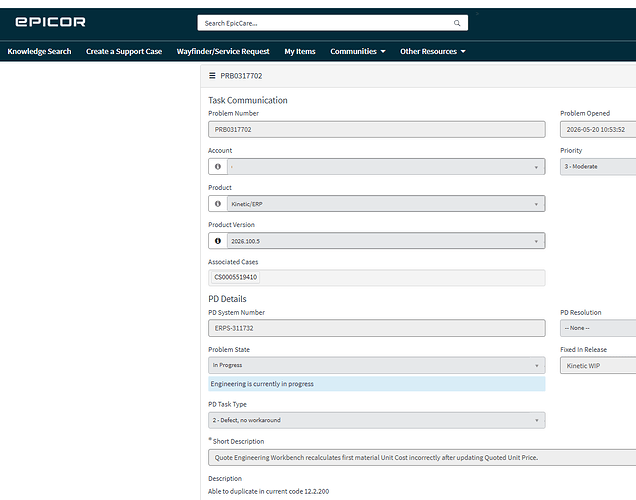
Task: Go to Knowledge Search
Action: coord(39,52)
